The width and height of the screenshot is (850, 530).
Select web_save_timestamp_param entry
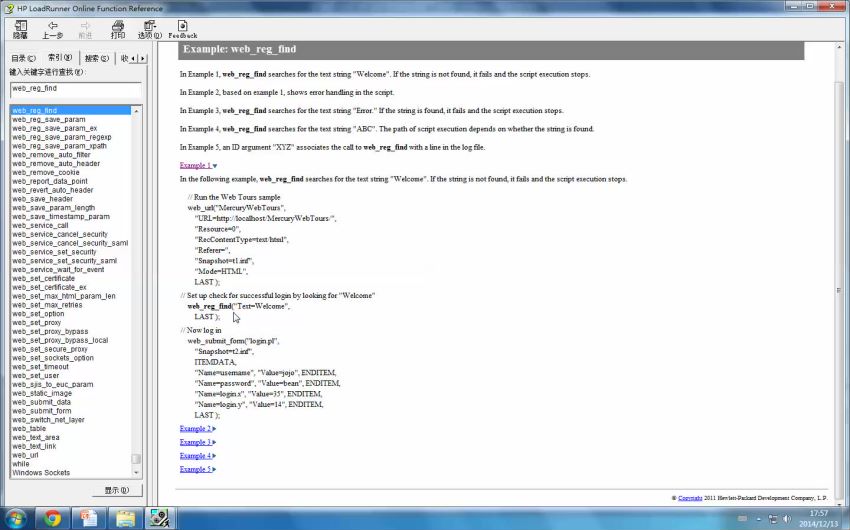pyautogui.click(x=61, y=217)
